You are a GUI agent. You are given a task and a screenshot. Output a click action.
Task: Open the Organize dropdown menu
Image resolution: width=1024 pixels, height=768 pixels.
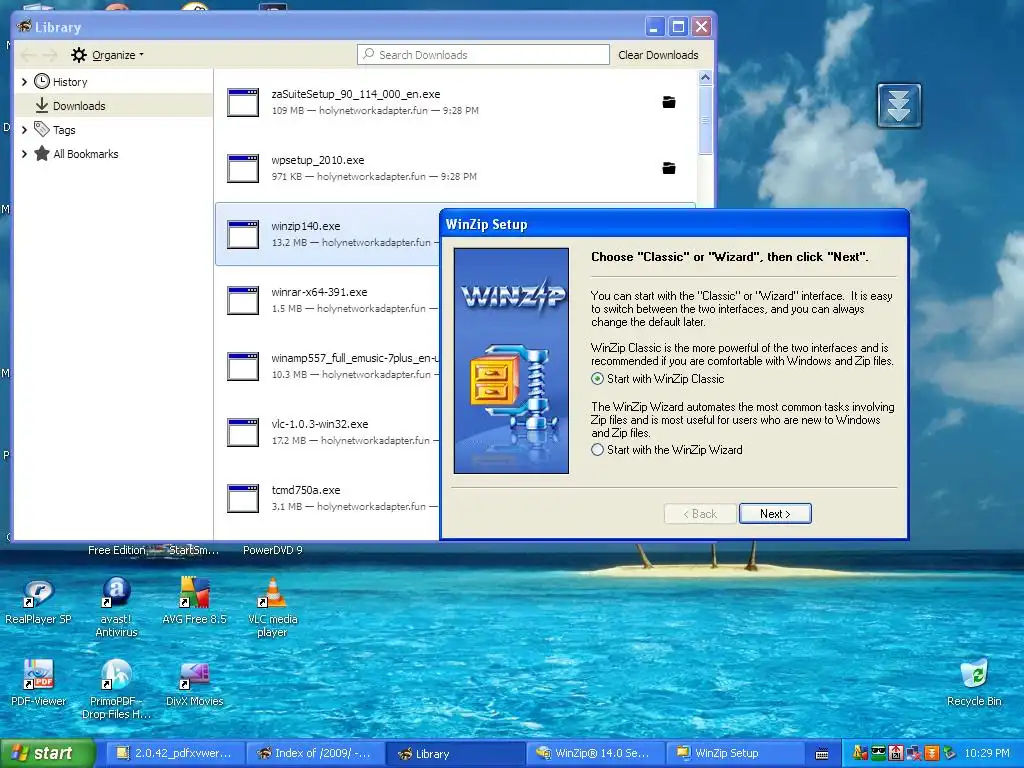tap(108, 55)
